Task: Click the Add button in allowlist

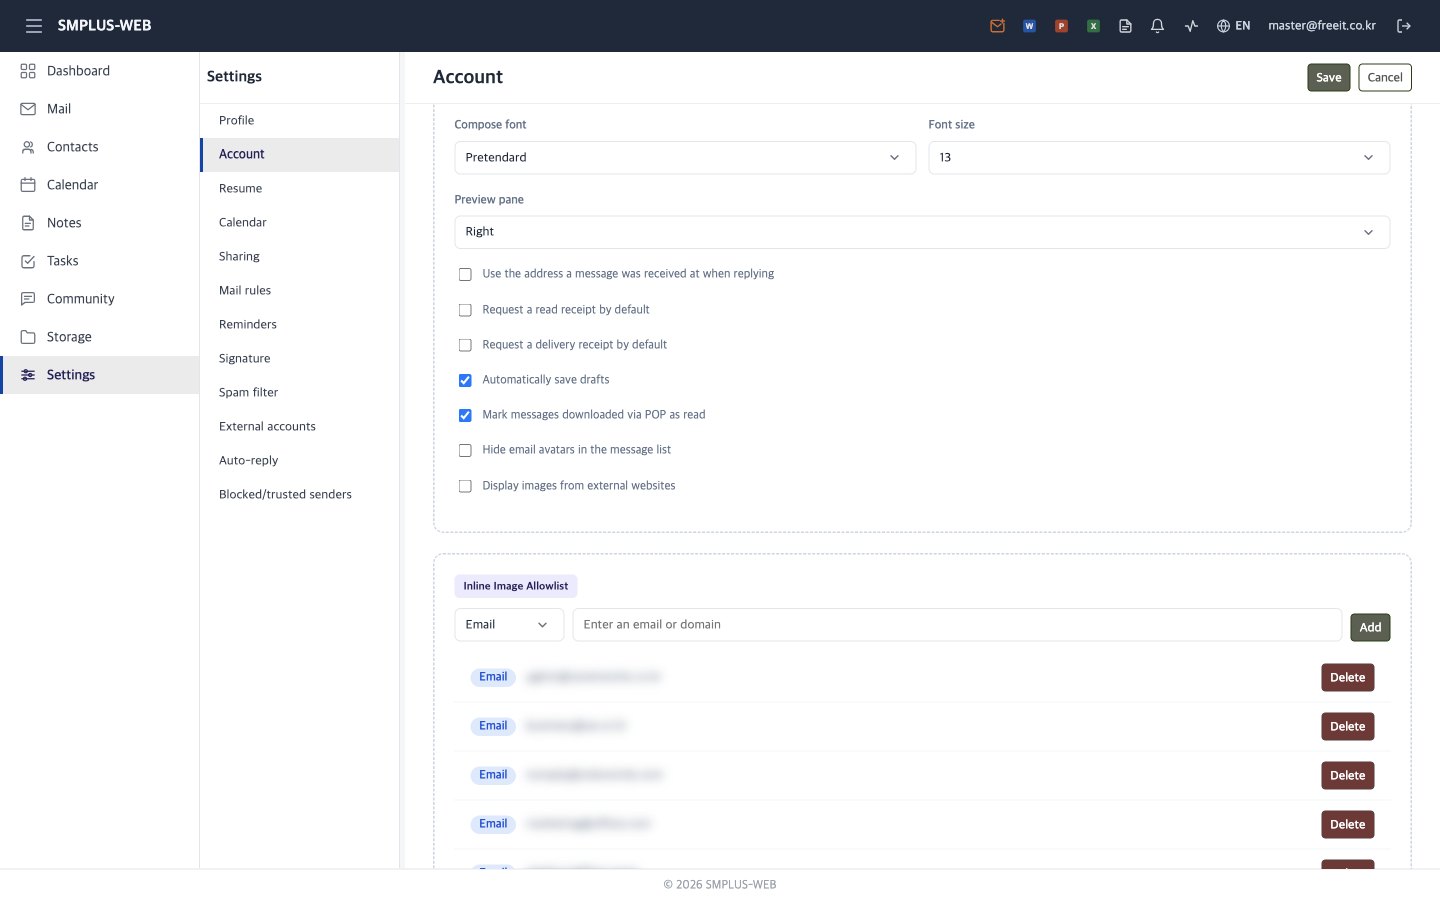Action: 1370,628
